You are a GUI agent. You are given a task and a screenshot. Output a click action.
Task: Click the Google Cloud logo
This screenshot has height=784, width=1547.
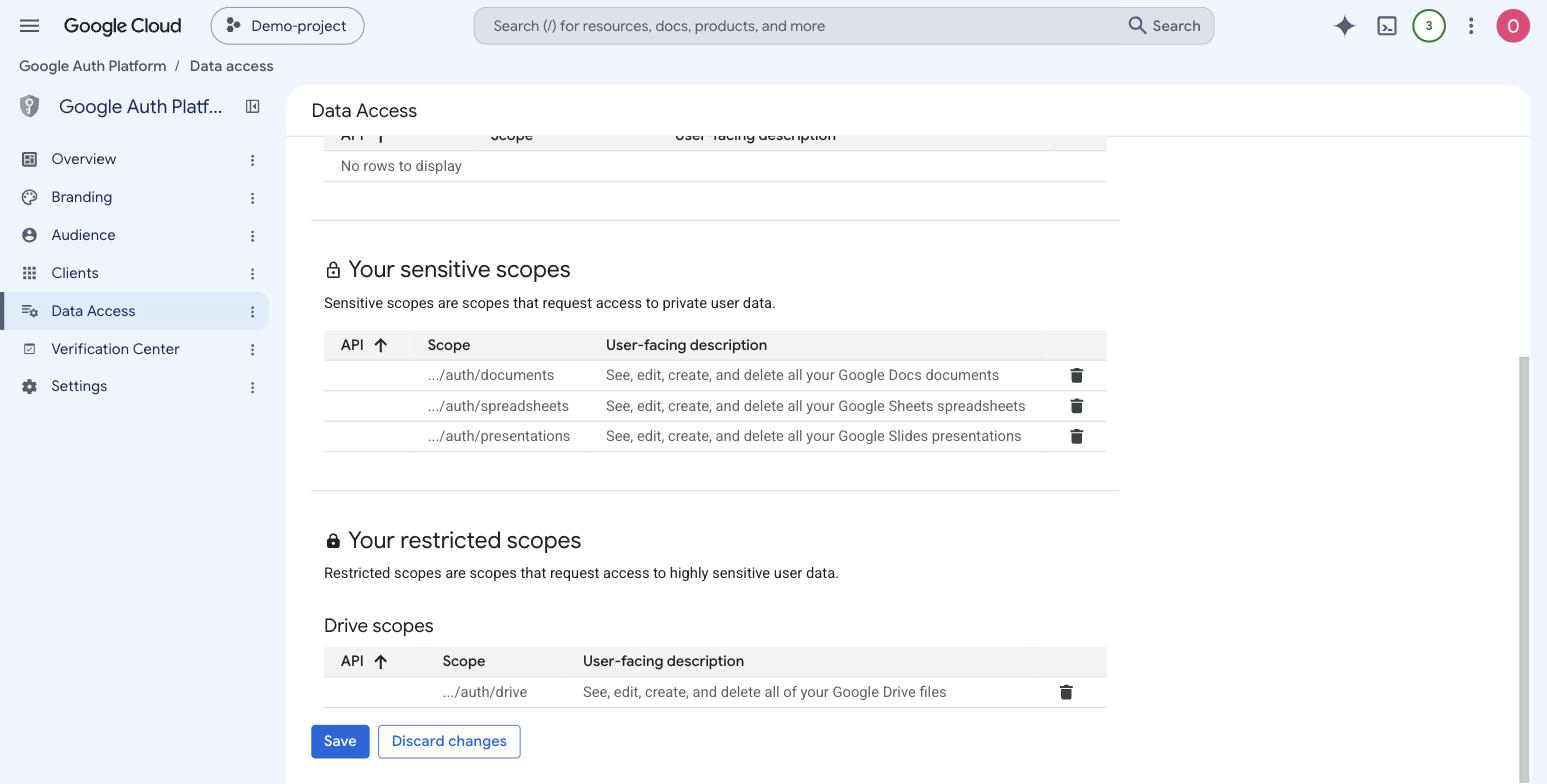123,26
